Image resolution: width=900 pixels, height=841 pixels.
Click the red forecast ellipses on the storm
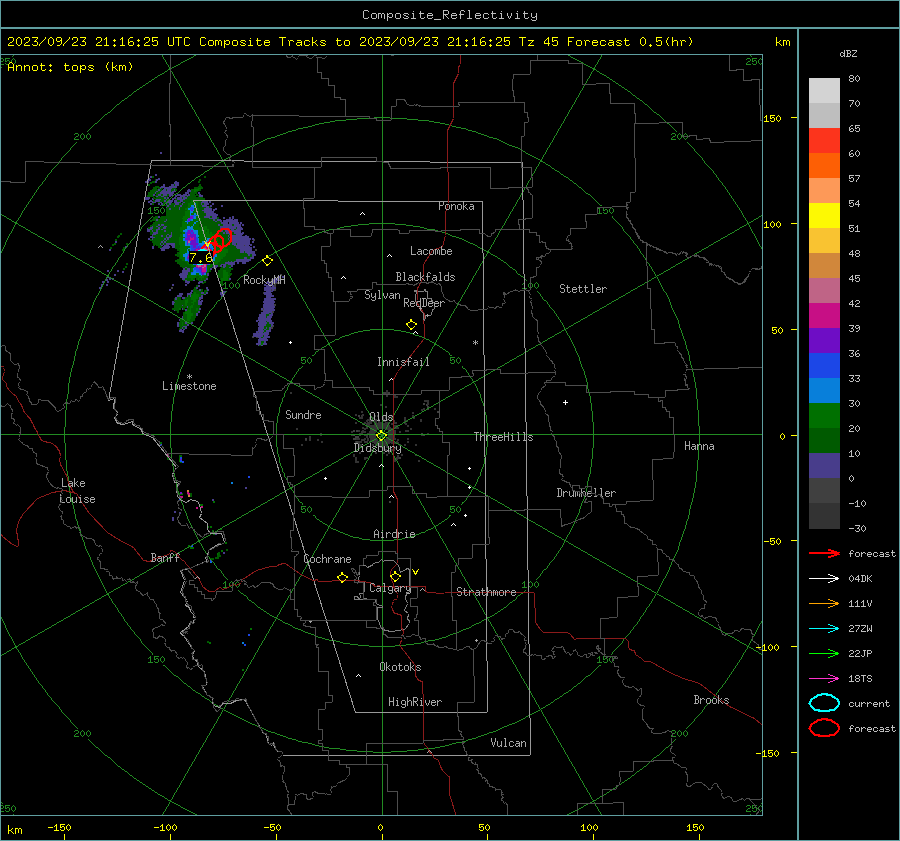tap(220, 240)
